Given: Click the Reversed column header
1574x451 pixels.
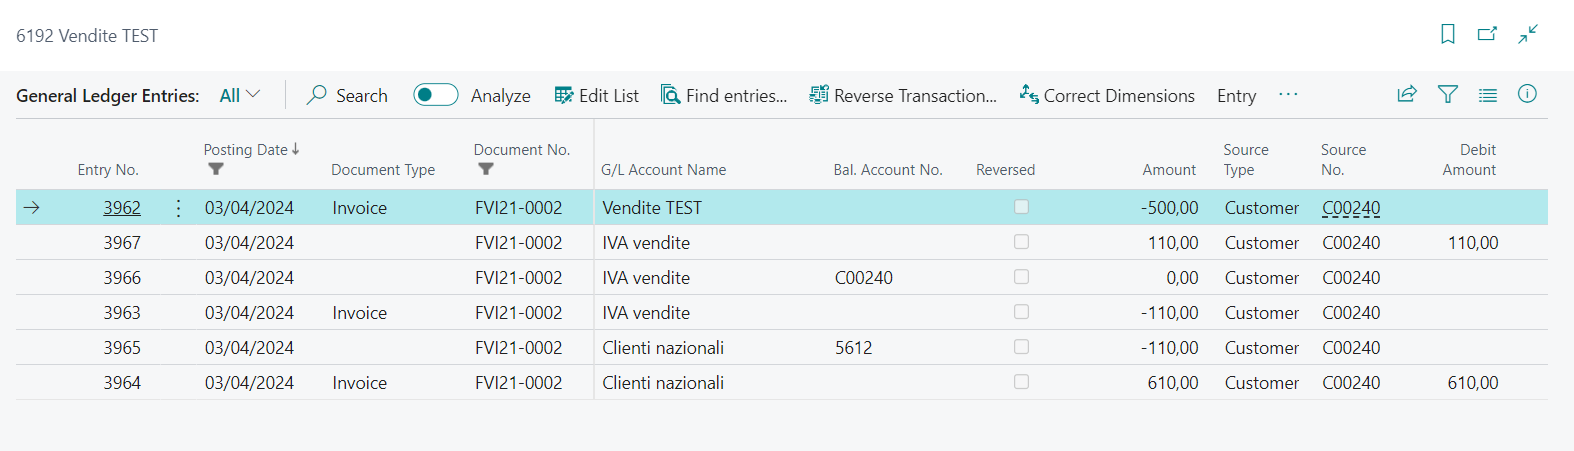Looking at the screenshot, I should point(1005,170).
